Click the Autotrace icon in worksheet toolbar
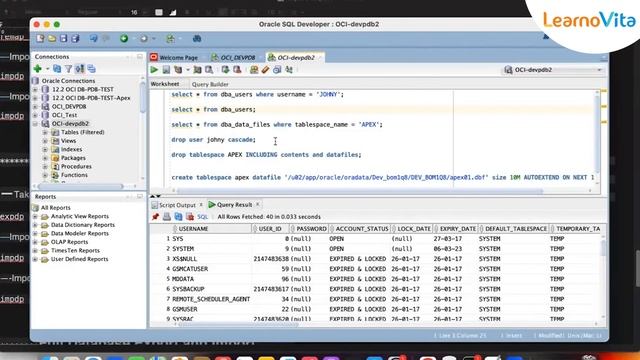 point(198,70)
